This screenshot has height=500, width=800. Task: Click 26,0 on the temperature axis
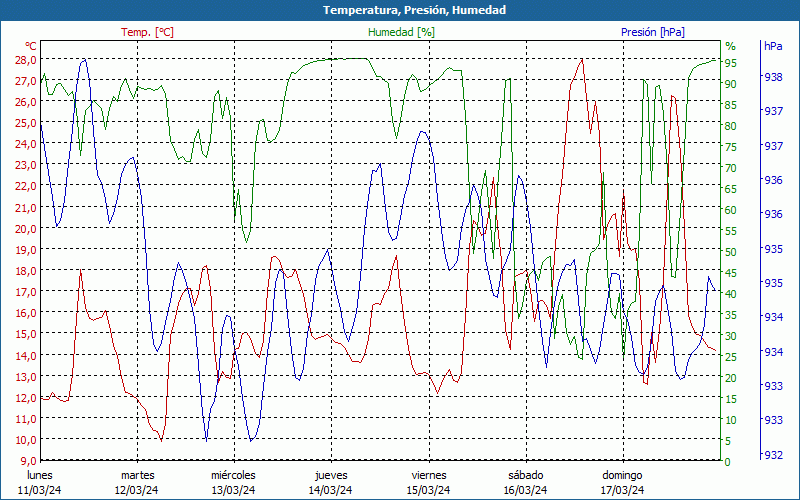point(26,102)
